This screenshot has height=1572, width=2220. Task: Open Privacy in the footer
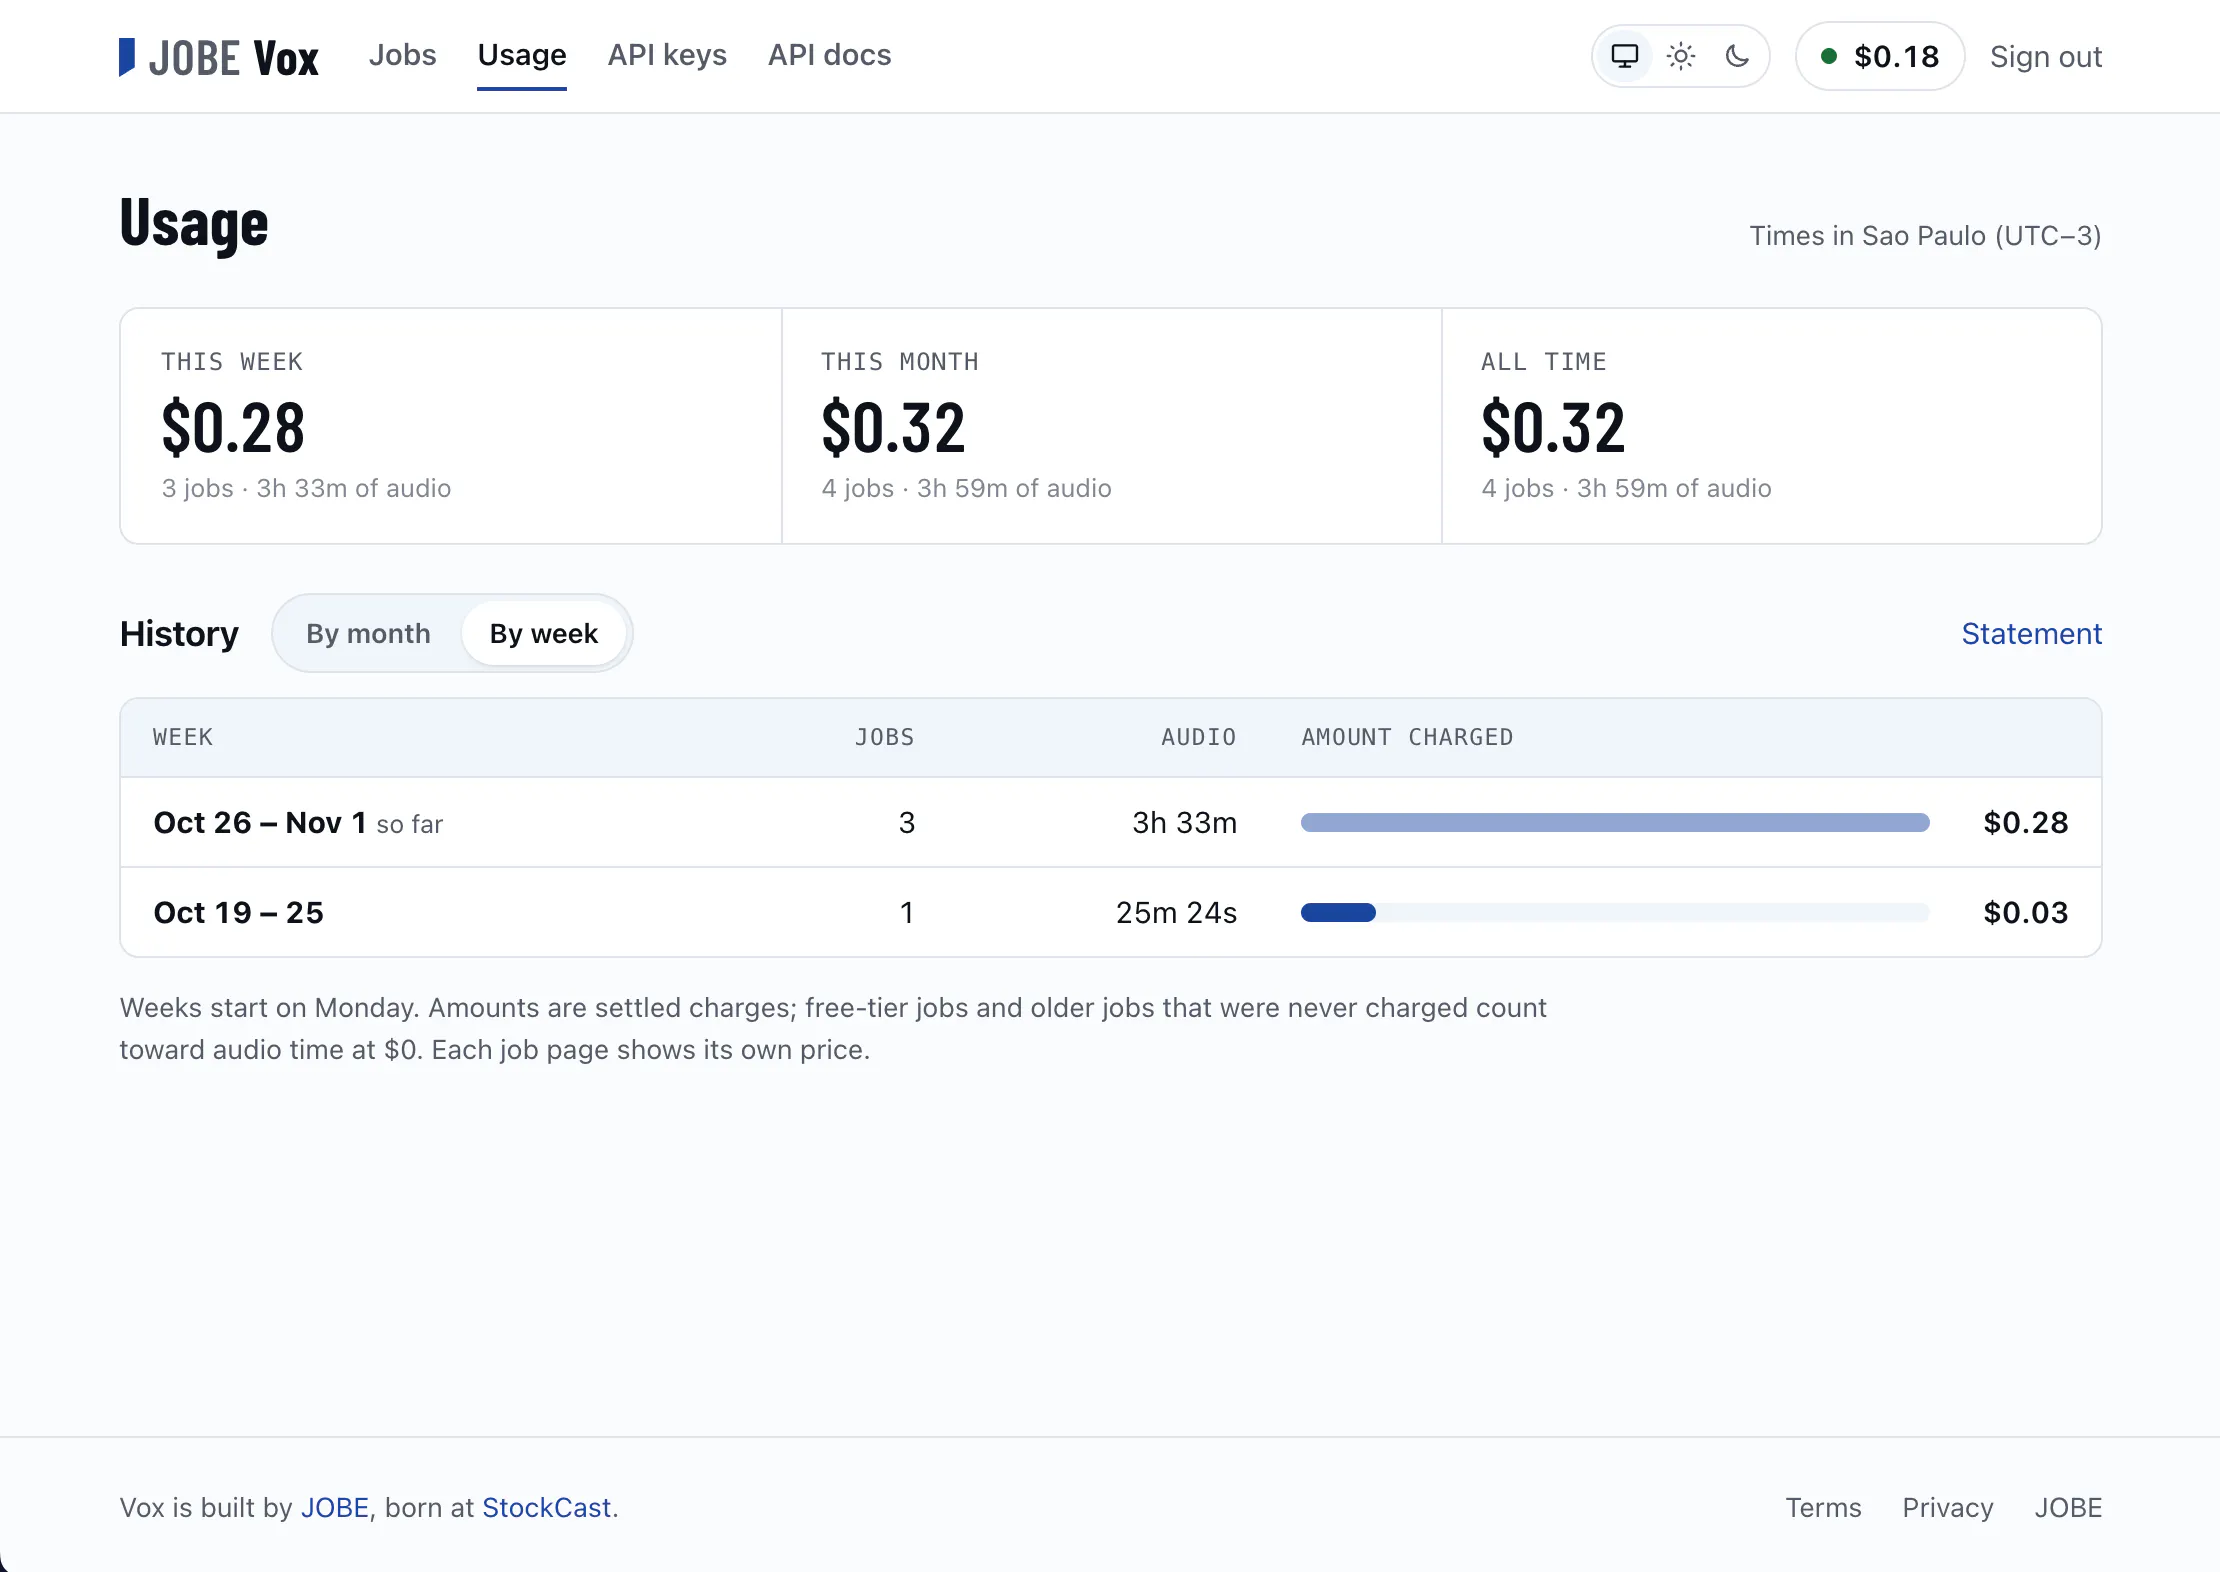click(1947, 1507)
